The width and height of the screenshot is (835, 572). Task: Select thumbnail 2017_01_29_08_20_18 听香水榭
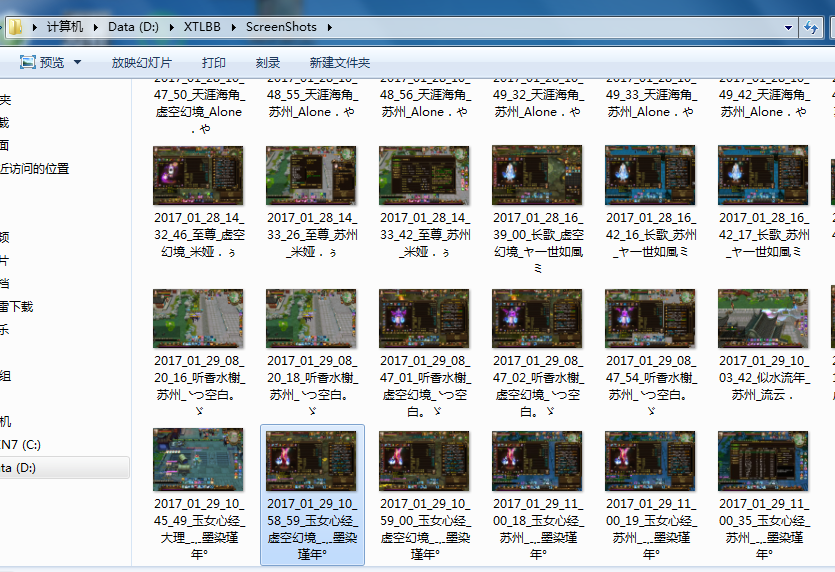[311, 318]
